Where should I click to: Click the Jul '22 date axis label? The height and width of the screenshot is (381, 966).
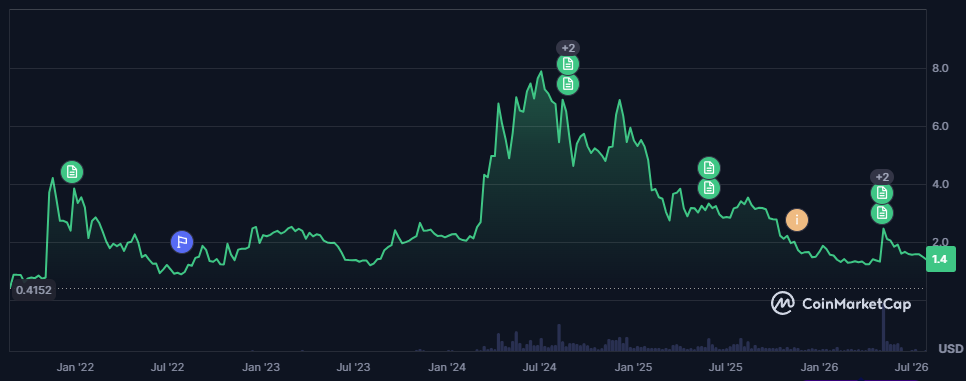pos(168,368)
